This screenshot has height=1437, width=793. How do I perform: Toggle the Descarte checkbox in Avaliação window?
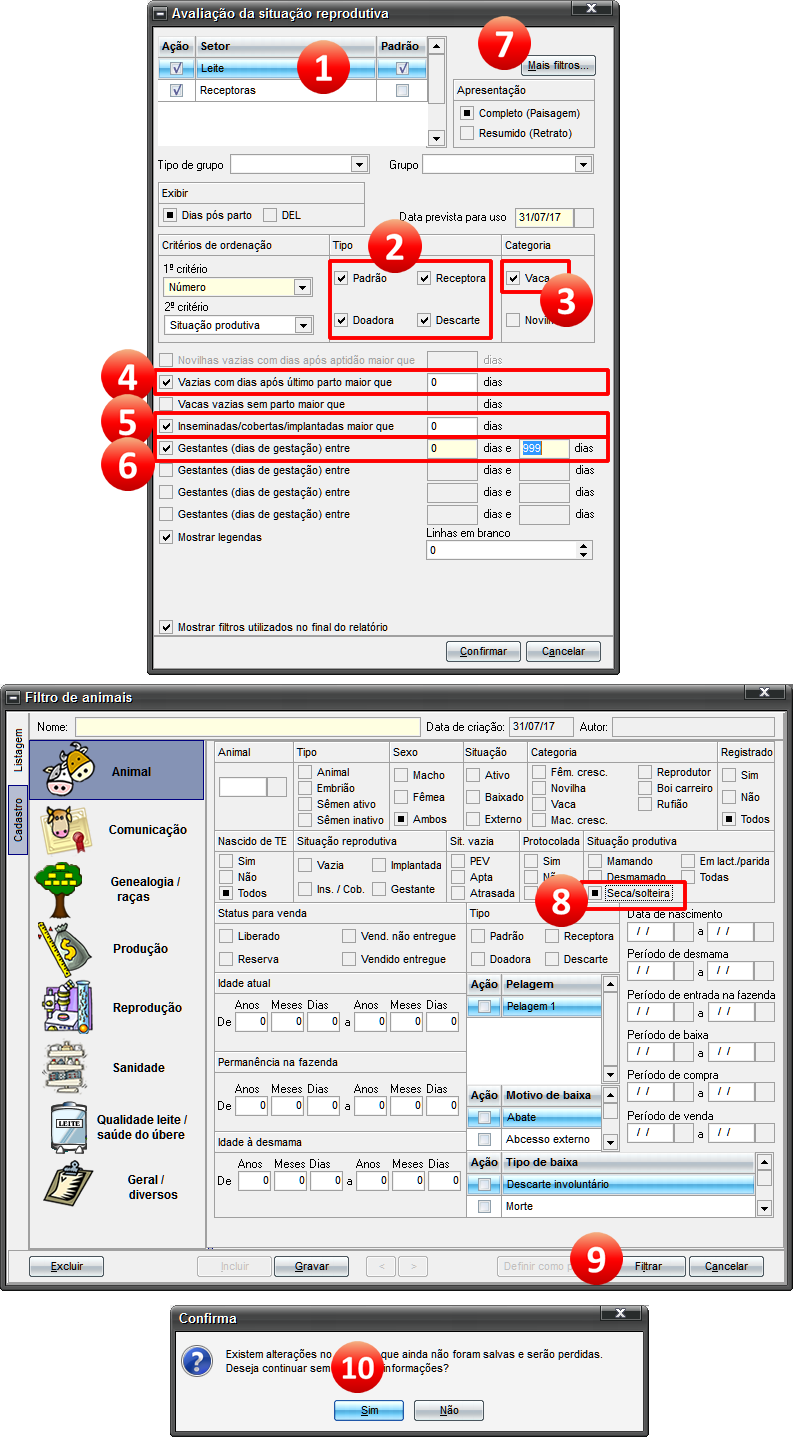[424, 320]
